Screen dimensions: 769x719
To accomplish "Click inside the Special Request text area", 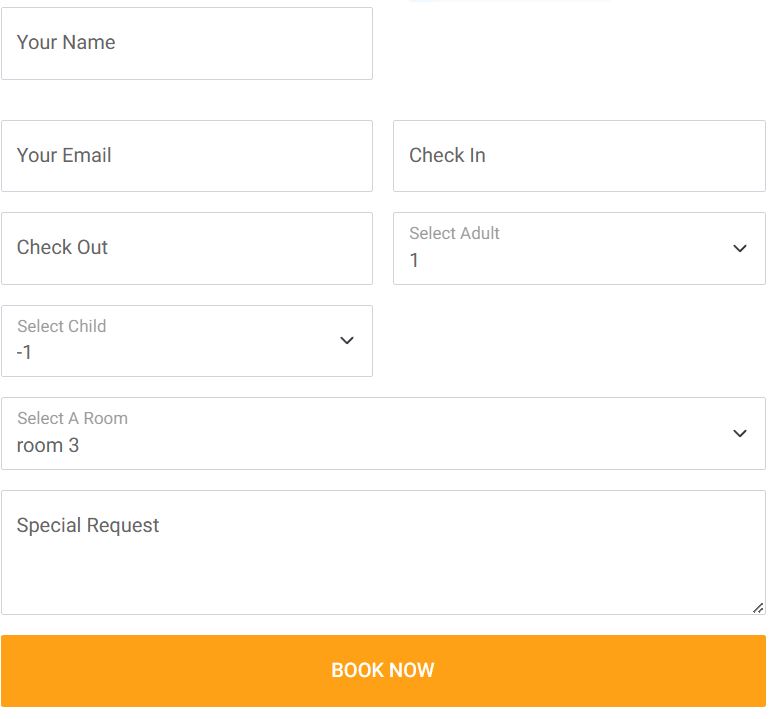I will click(x=383, y=552).
